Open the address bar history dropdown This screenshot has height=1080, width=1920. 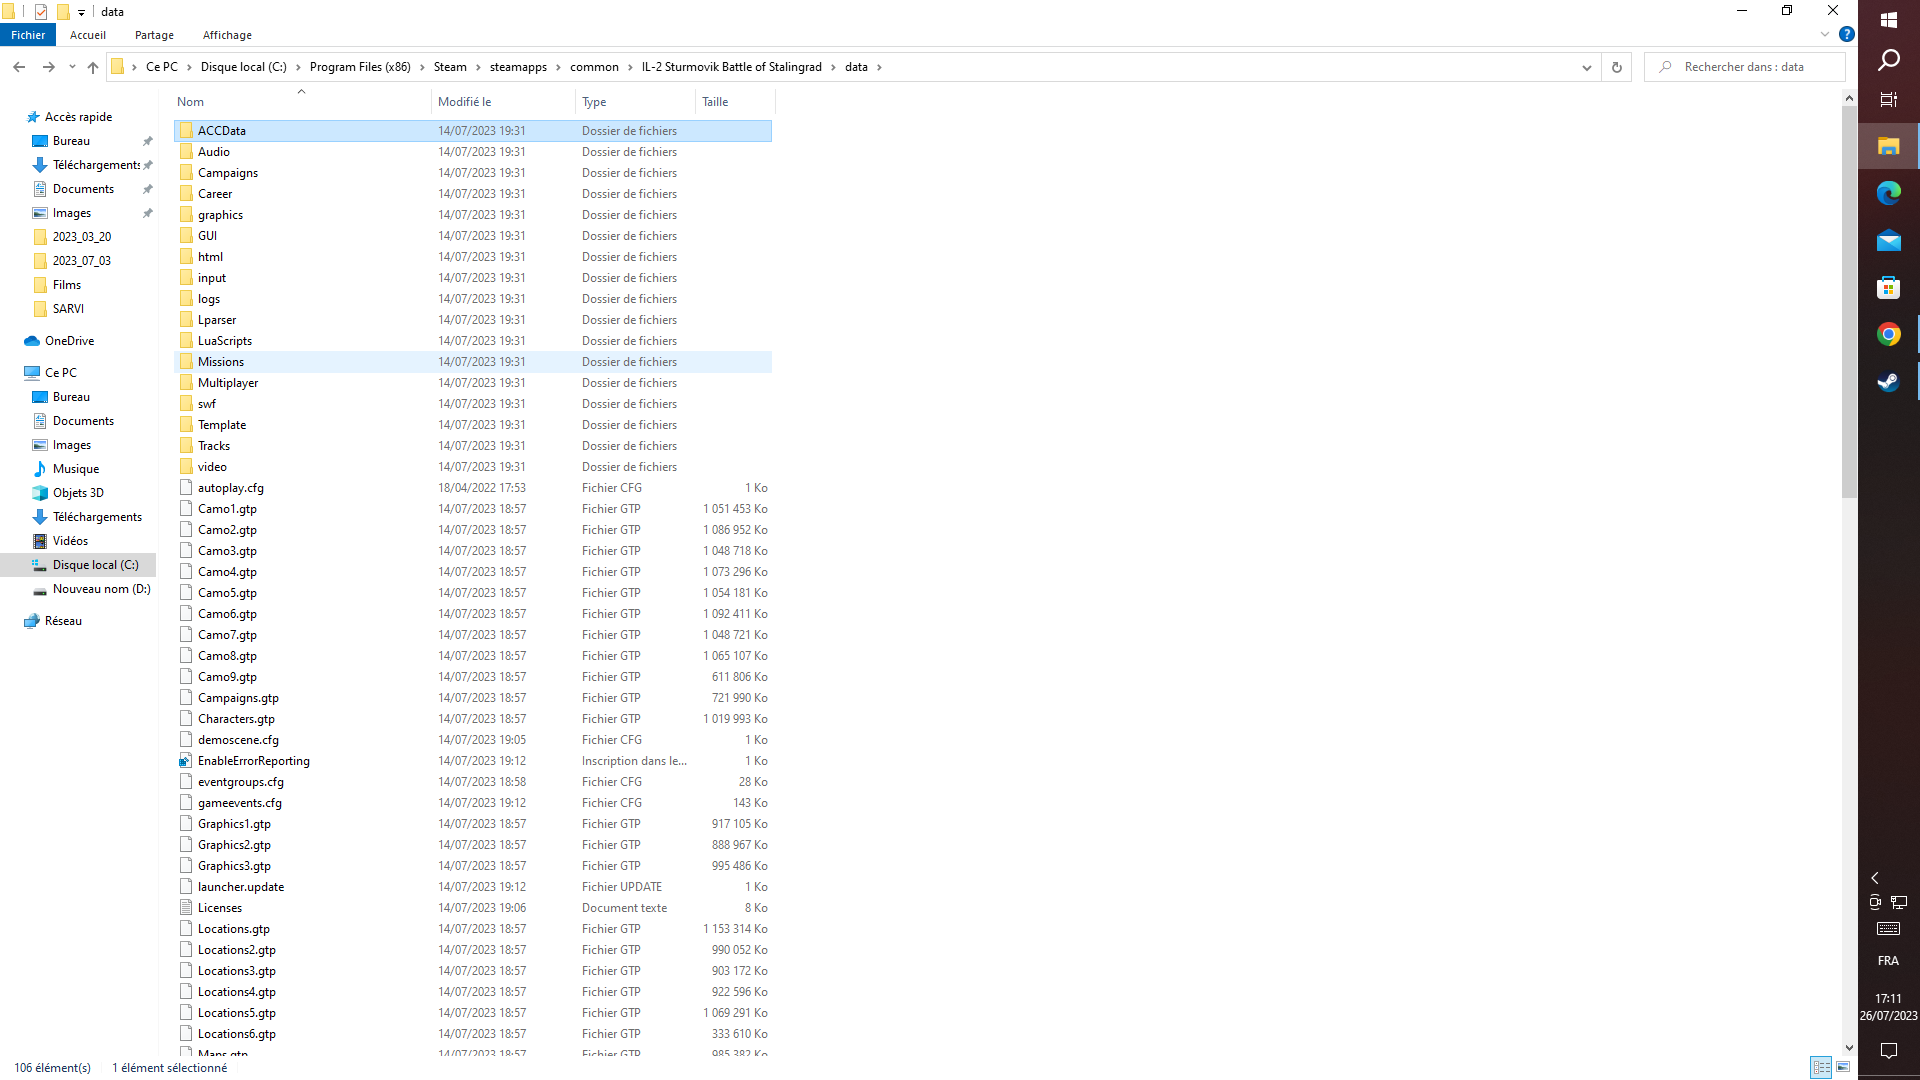[x=1587, y=67]
